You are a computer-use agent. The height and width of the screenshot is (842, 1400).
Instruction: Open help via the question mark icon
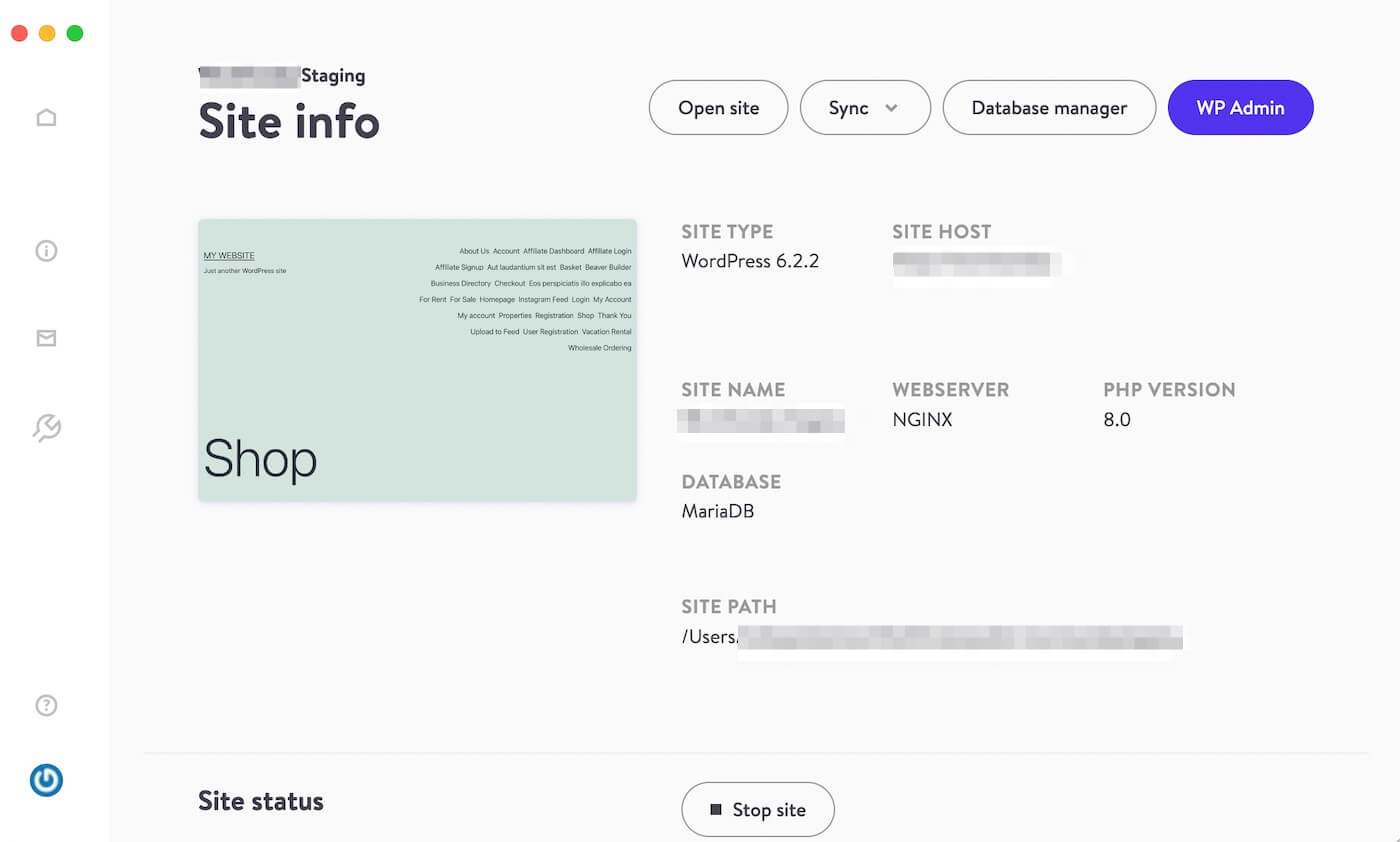pyautogui.click(x=45, y=705)
